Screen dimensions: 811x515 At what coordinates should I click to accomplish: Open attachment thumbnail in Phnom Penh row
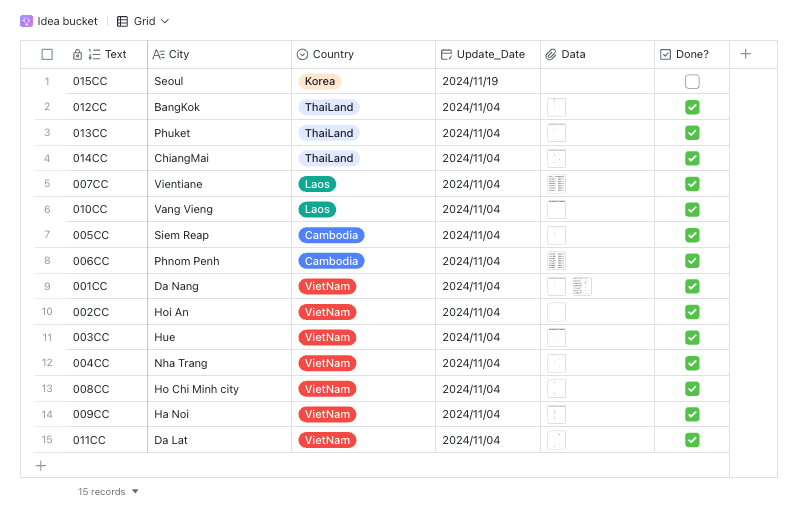557,261
